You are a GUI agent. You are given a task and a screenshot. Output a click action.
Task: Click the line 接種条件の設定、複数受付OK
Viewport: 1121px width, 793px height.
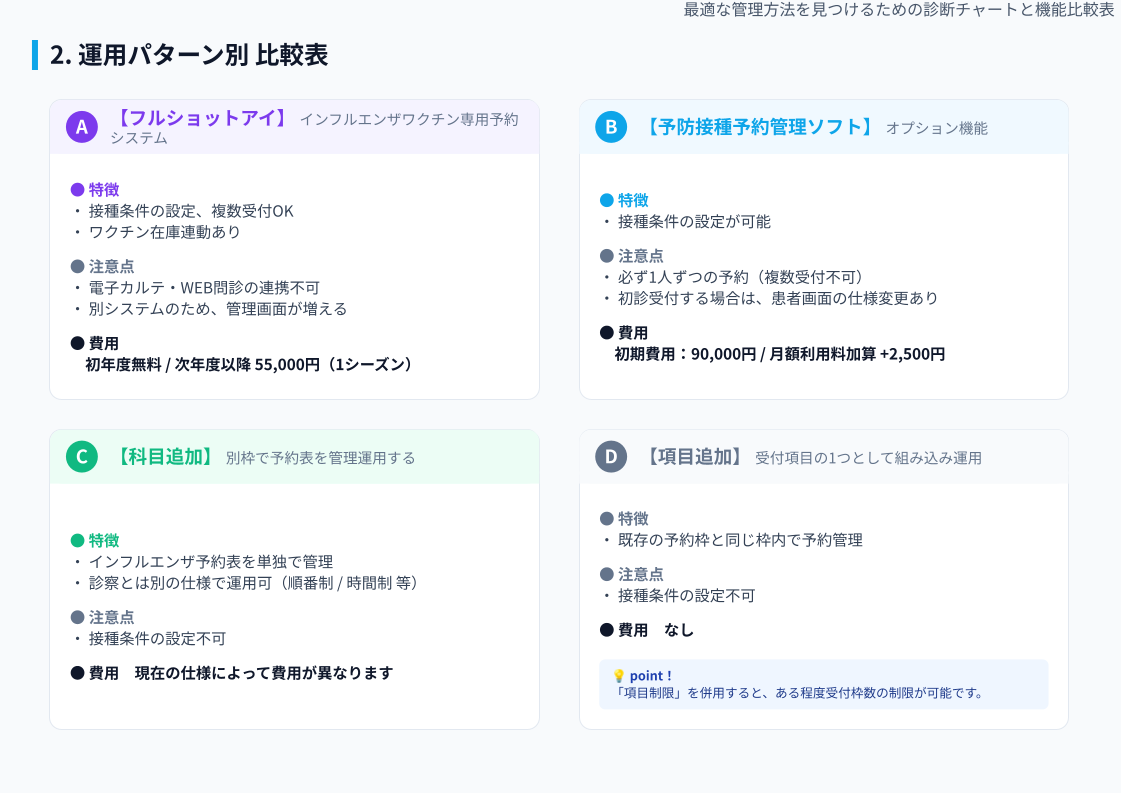click(191, 211)
